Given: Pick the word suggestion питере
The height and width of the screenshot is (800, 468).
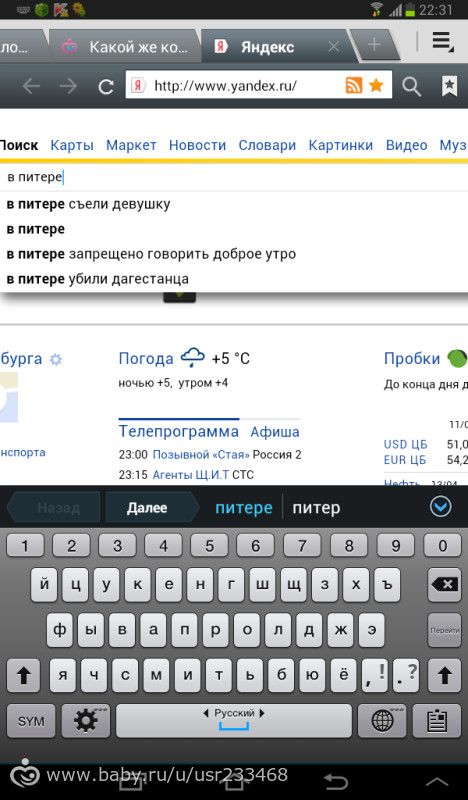Looking at the screenshot, I should 243,508.
